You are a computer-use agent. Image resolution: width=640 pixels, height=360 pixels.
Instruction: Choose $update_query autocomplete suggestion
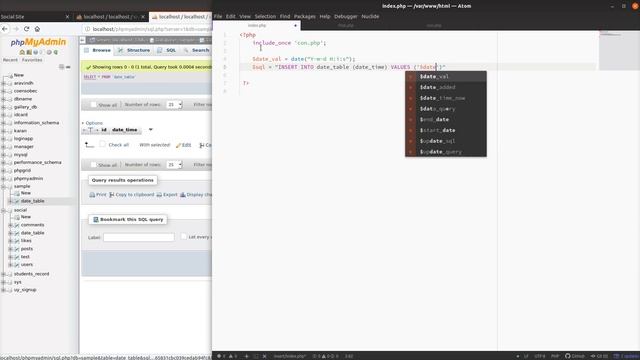[x=446, y=151]
